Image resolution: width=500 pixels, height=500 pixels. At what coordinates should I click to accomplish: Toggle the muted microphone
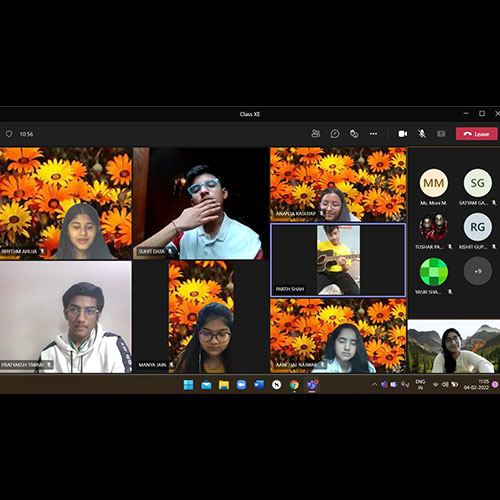pos(422,134)
